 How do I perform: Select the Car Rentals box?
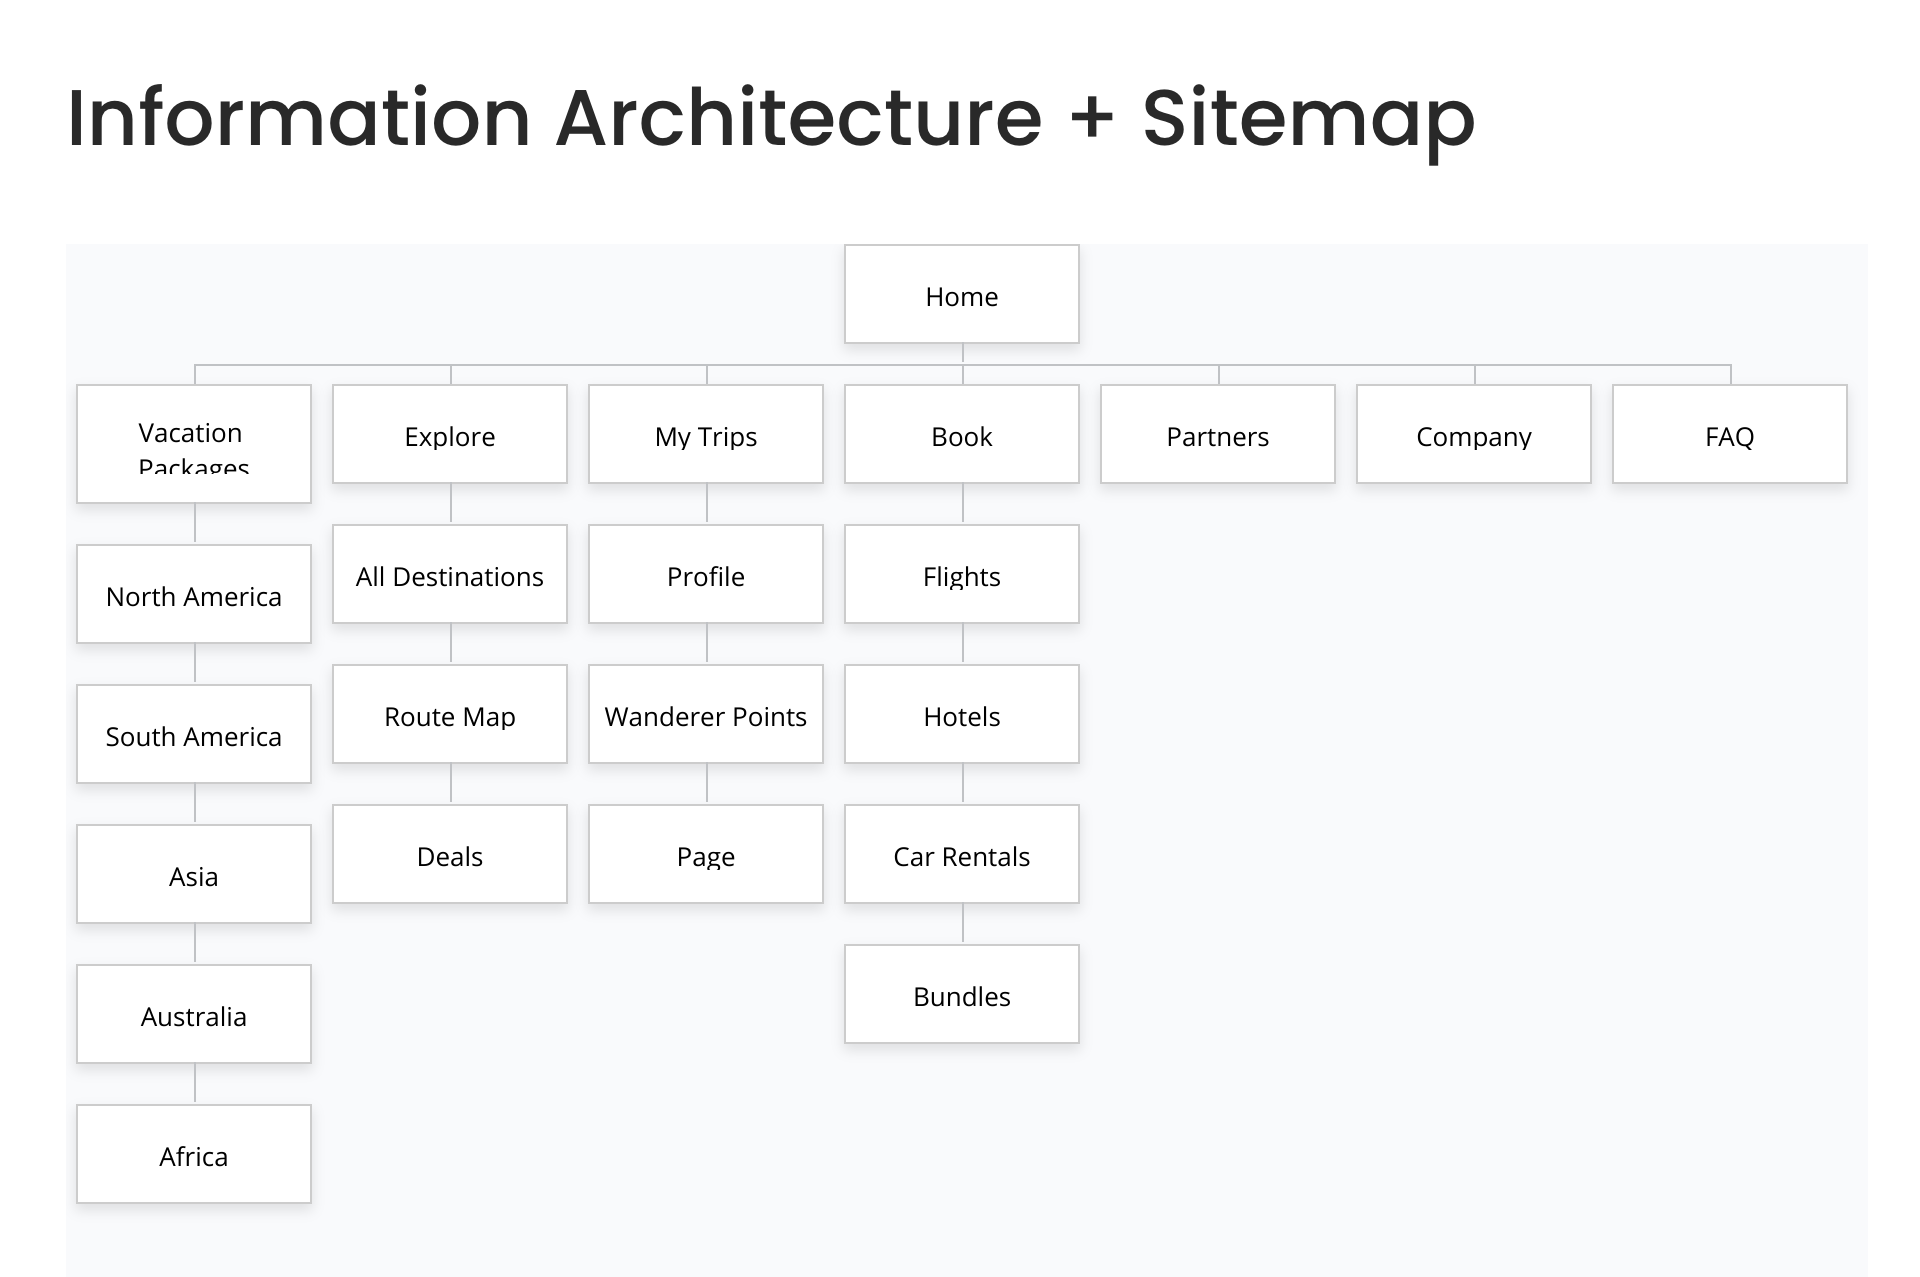tap(962, 854)
